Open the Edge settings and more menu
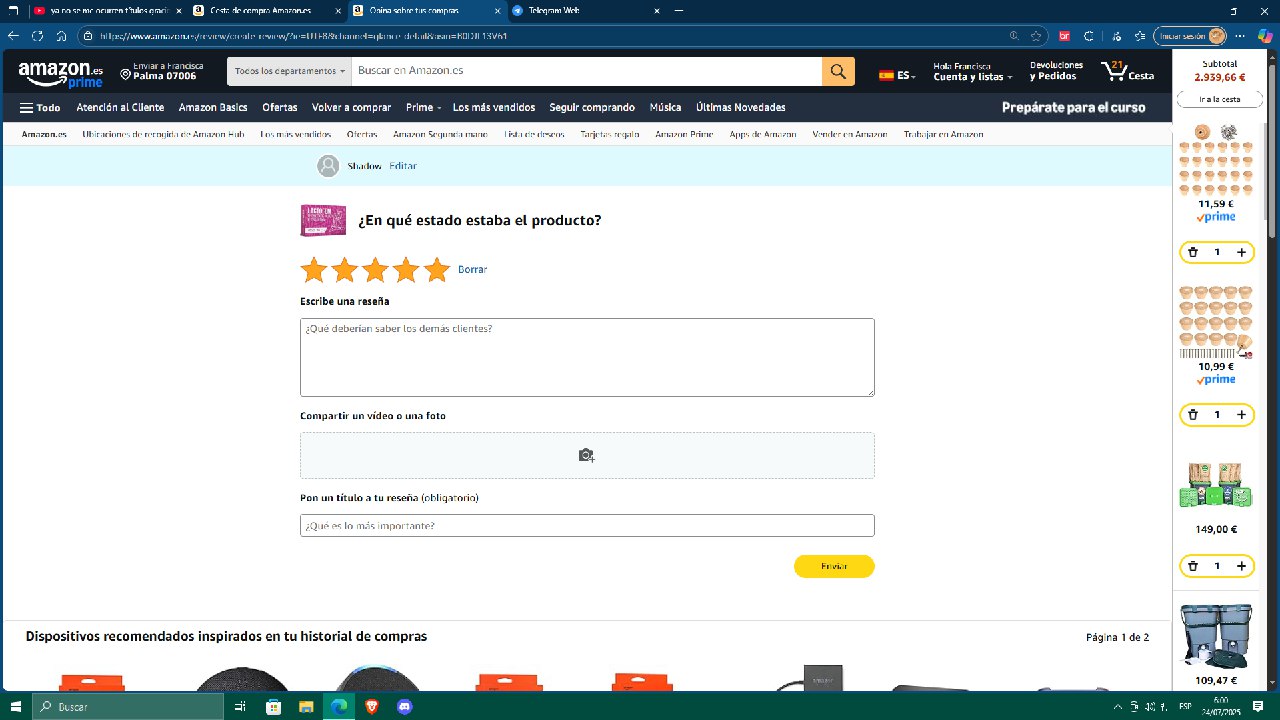Screen dimensions: 1280x720 click(1240, 35)
